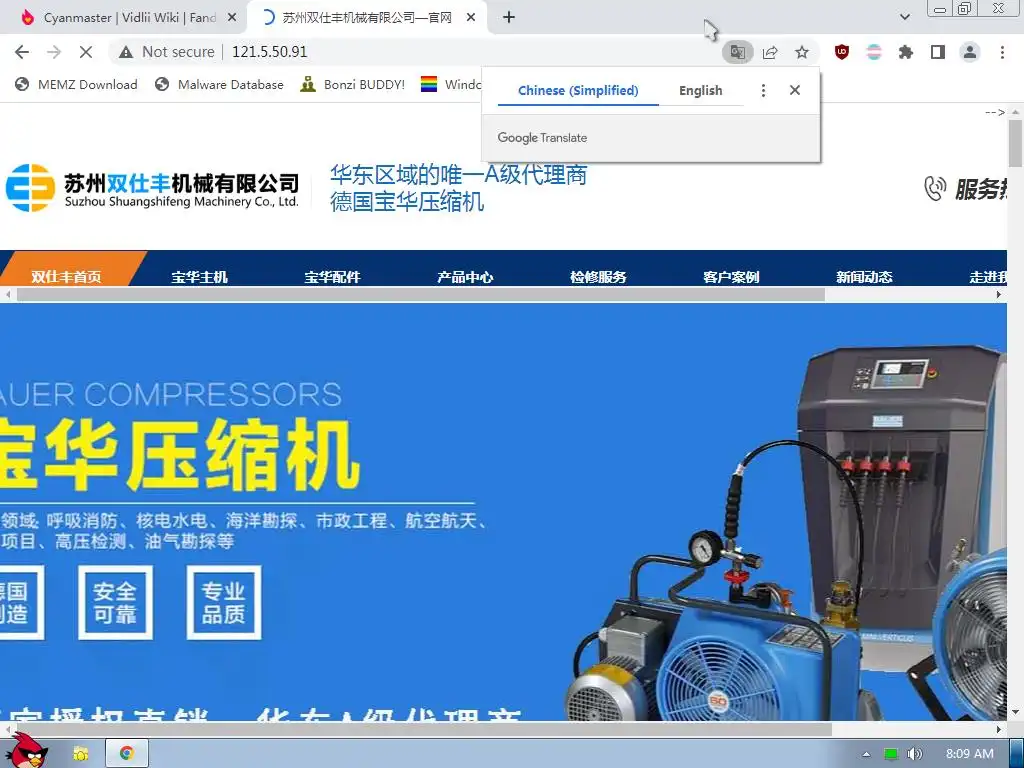
Task: Click the striped pink-blue extension icon
Action: tap(874, 52)
